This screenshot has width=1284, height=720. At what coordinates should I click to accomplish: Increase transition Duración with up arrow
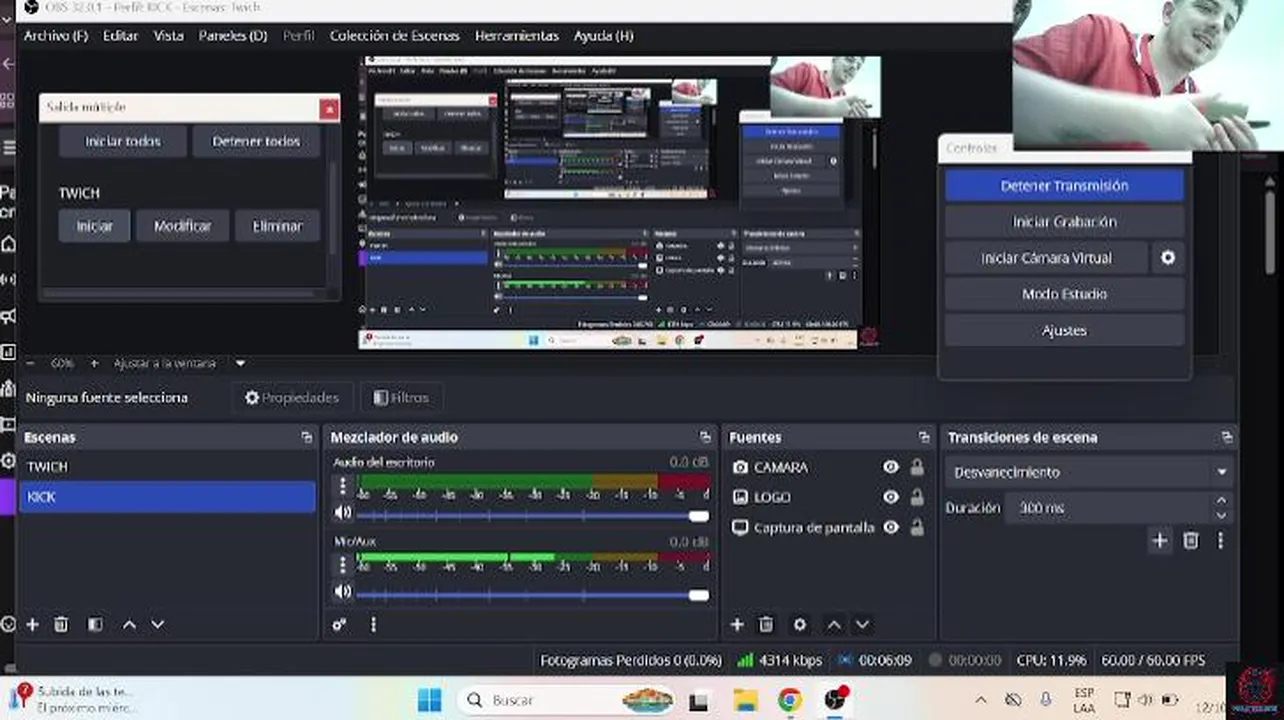pyautogui.click(x=1221, y=501)
